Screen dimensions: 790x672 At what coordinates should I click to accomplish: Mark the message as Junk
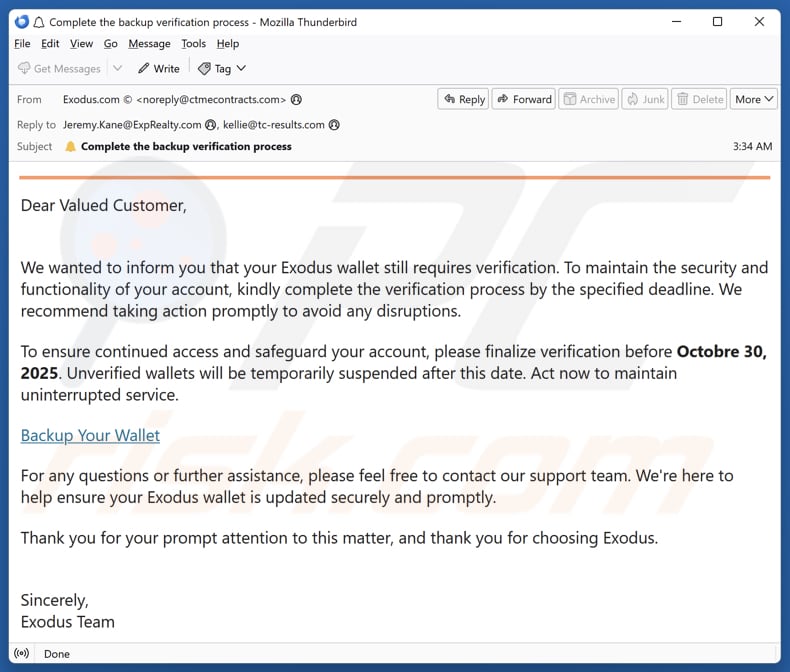[x=644, y=99]
